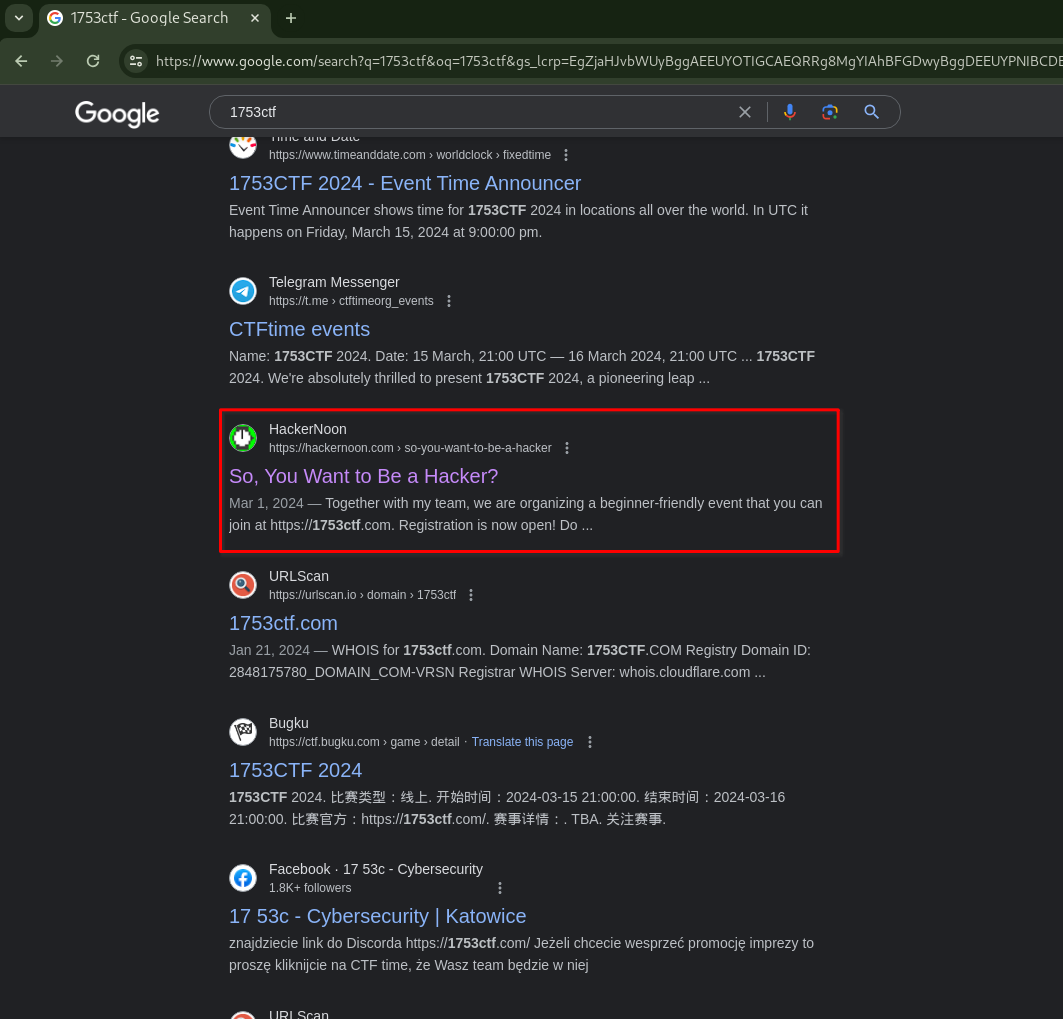Screen dimensions: 1063x1019
Task: Click the Time and Date favicon
Action: tap(243, 147)
